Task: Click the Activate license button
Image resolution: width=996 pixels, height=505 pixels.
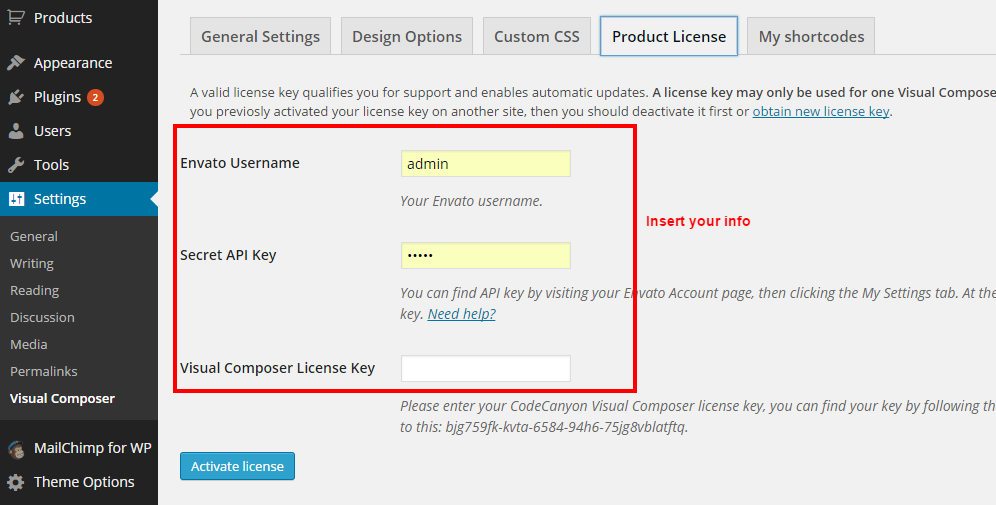Action: 237,466
